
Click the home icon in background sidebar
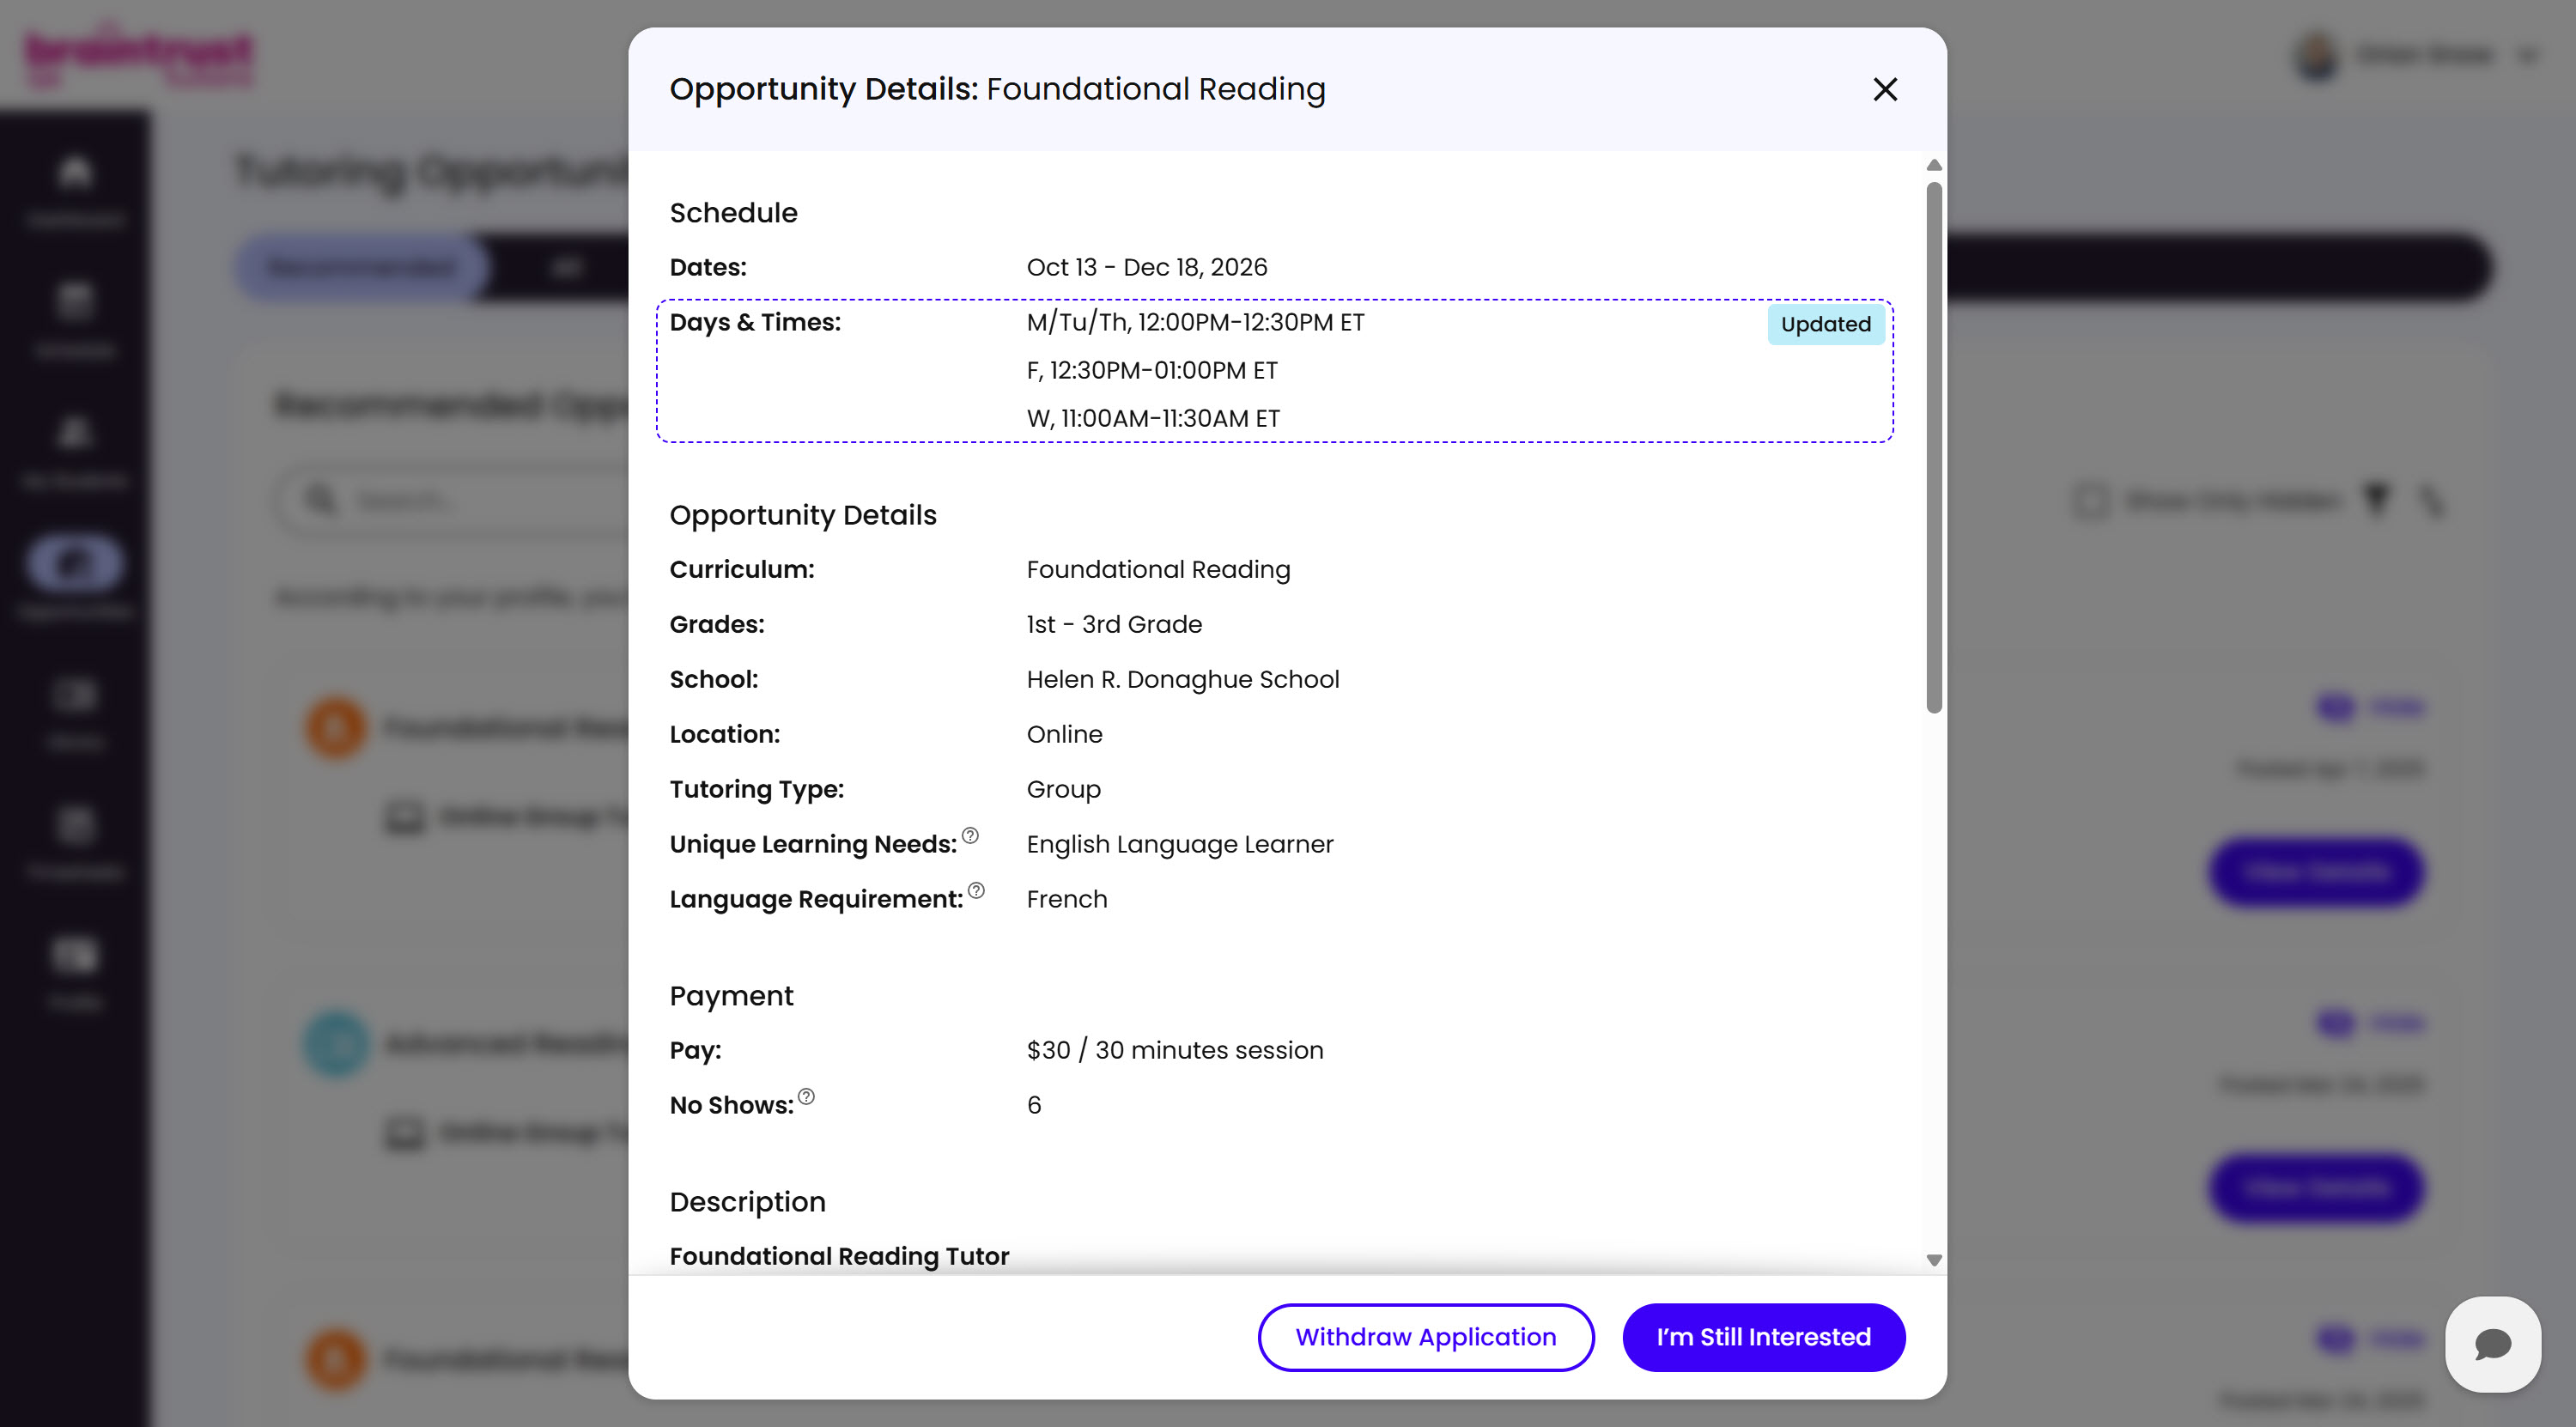click(x=75, y=172)
